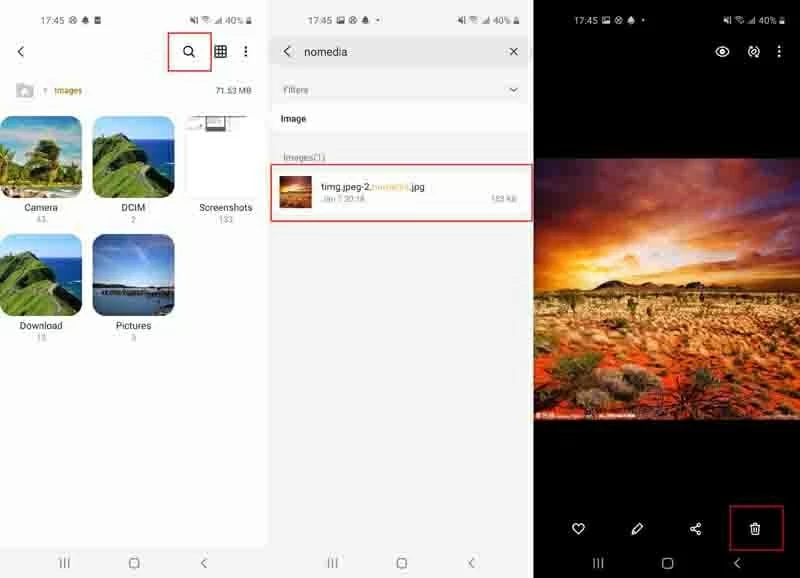
Task: Open the DCIM folder thumbnail
Action: [133, 157]
